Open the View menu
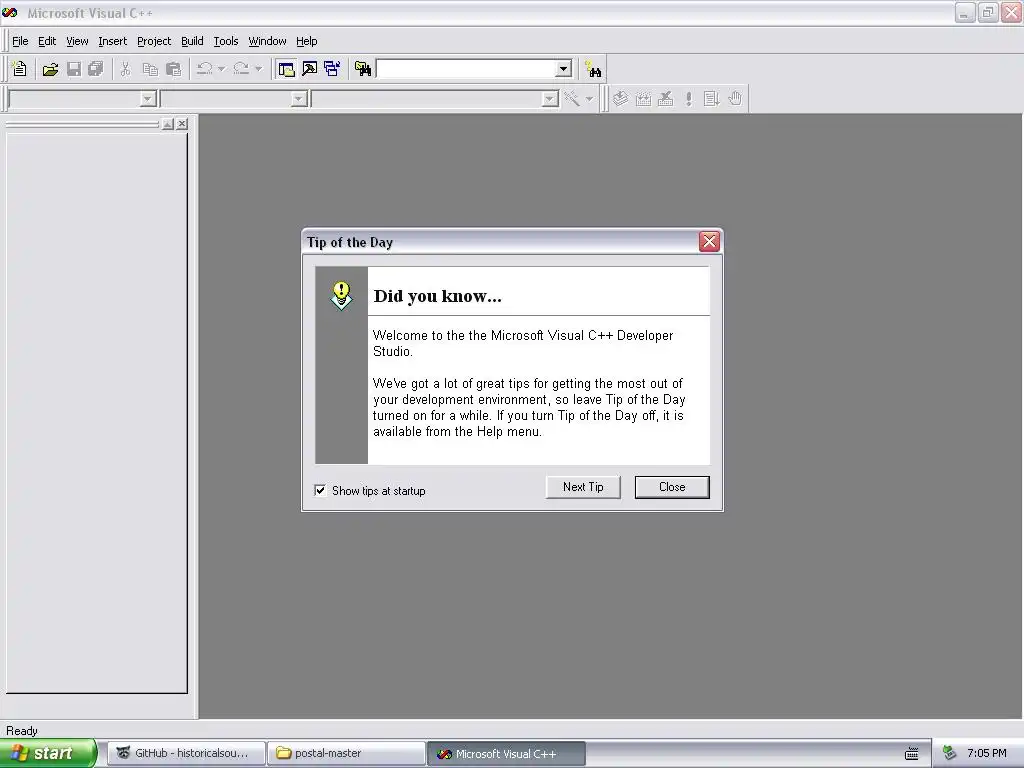Screen dimensions: 1024x768 click(77, 41)
